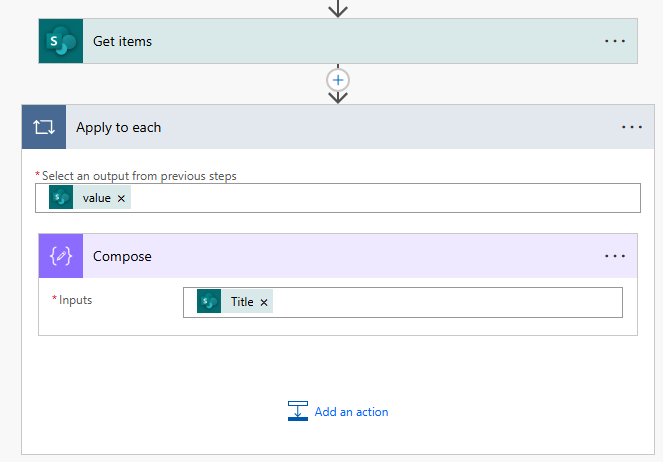Remove the value token with its X
The image size is (663, 462).
[x=122, y=199]
